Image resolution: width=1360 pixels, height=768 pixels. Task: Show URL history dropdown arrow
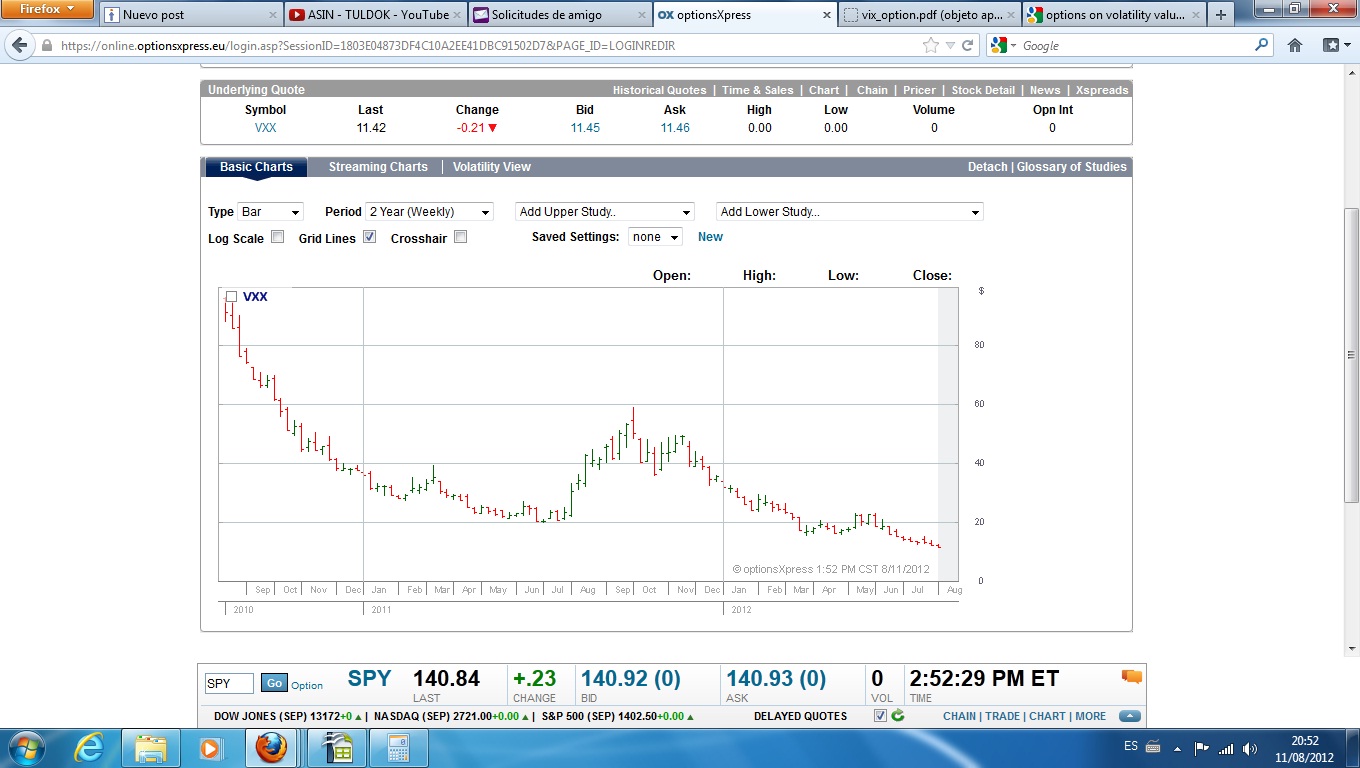[x=950, y=46]
